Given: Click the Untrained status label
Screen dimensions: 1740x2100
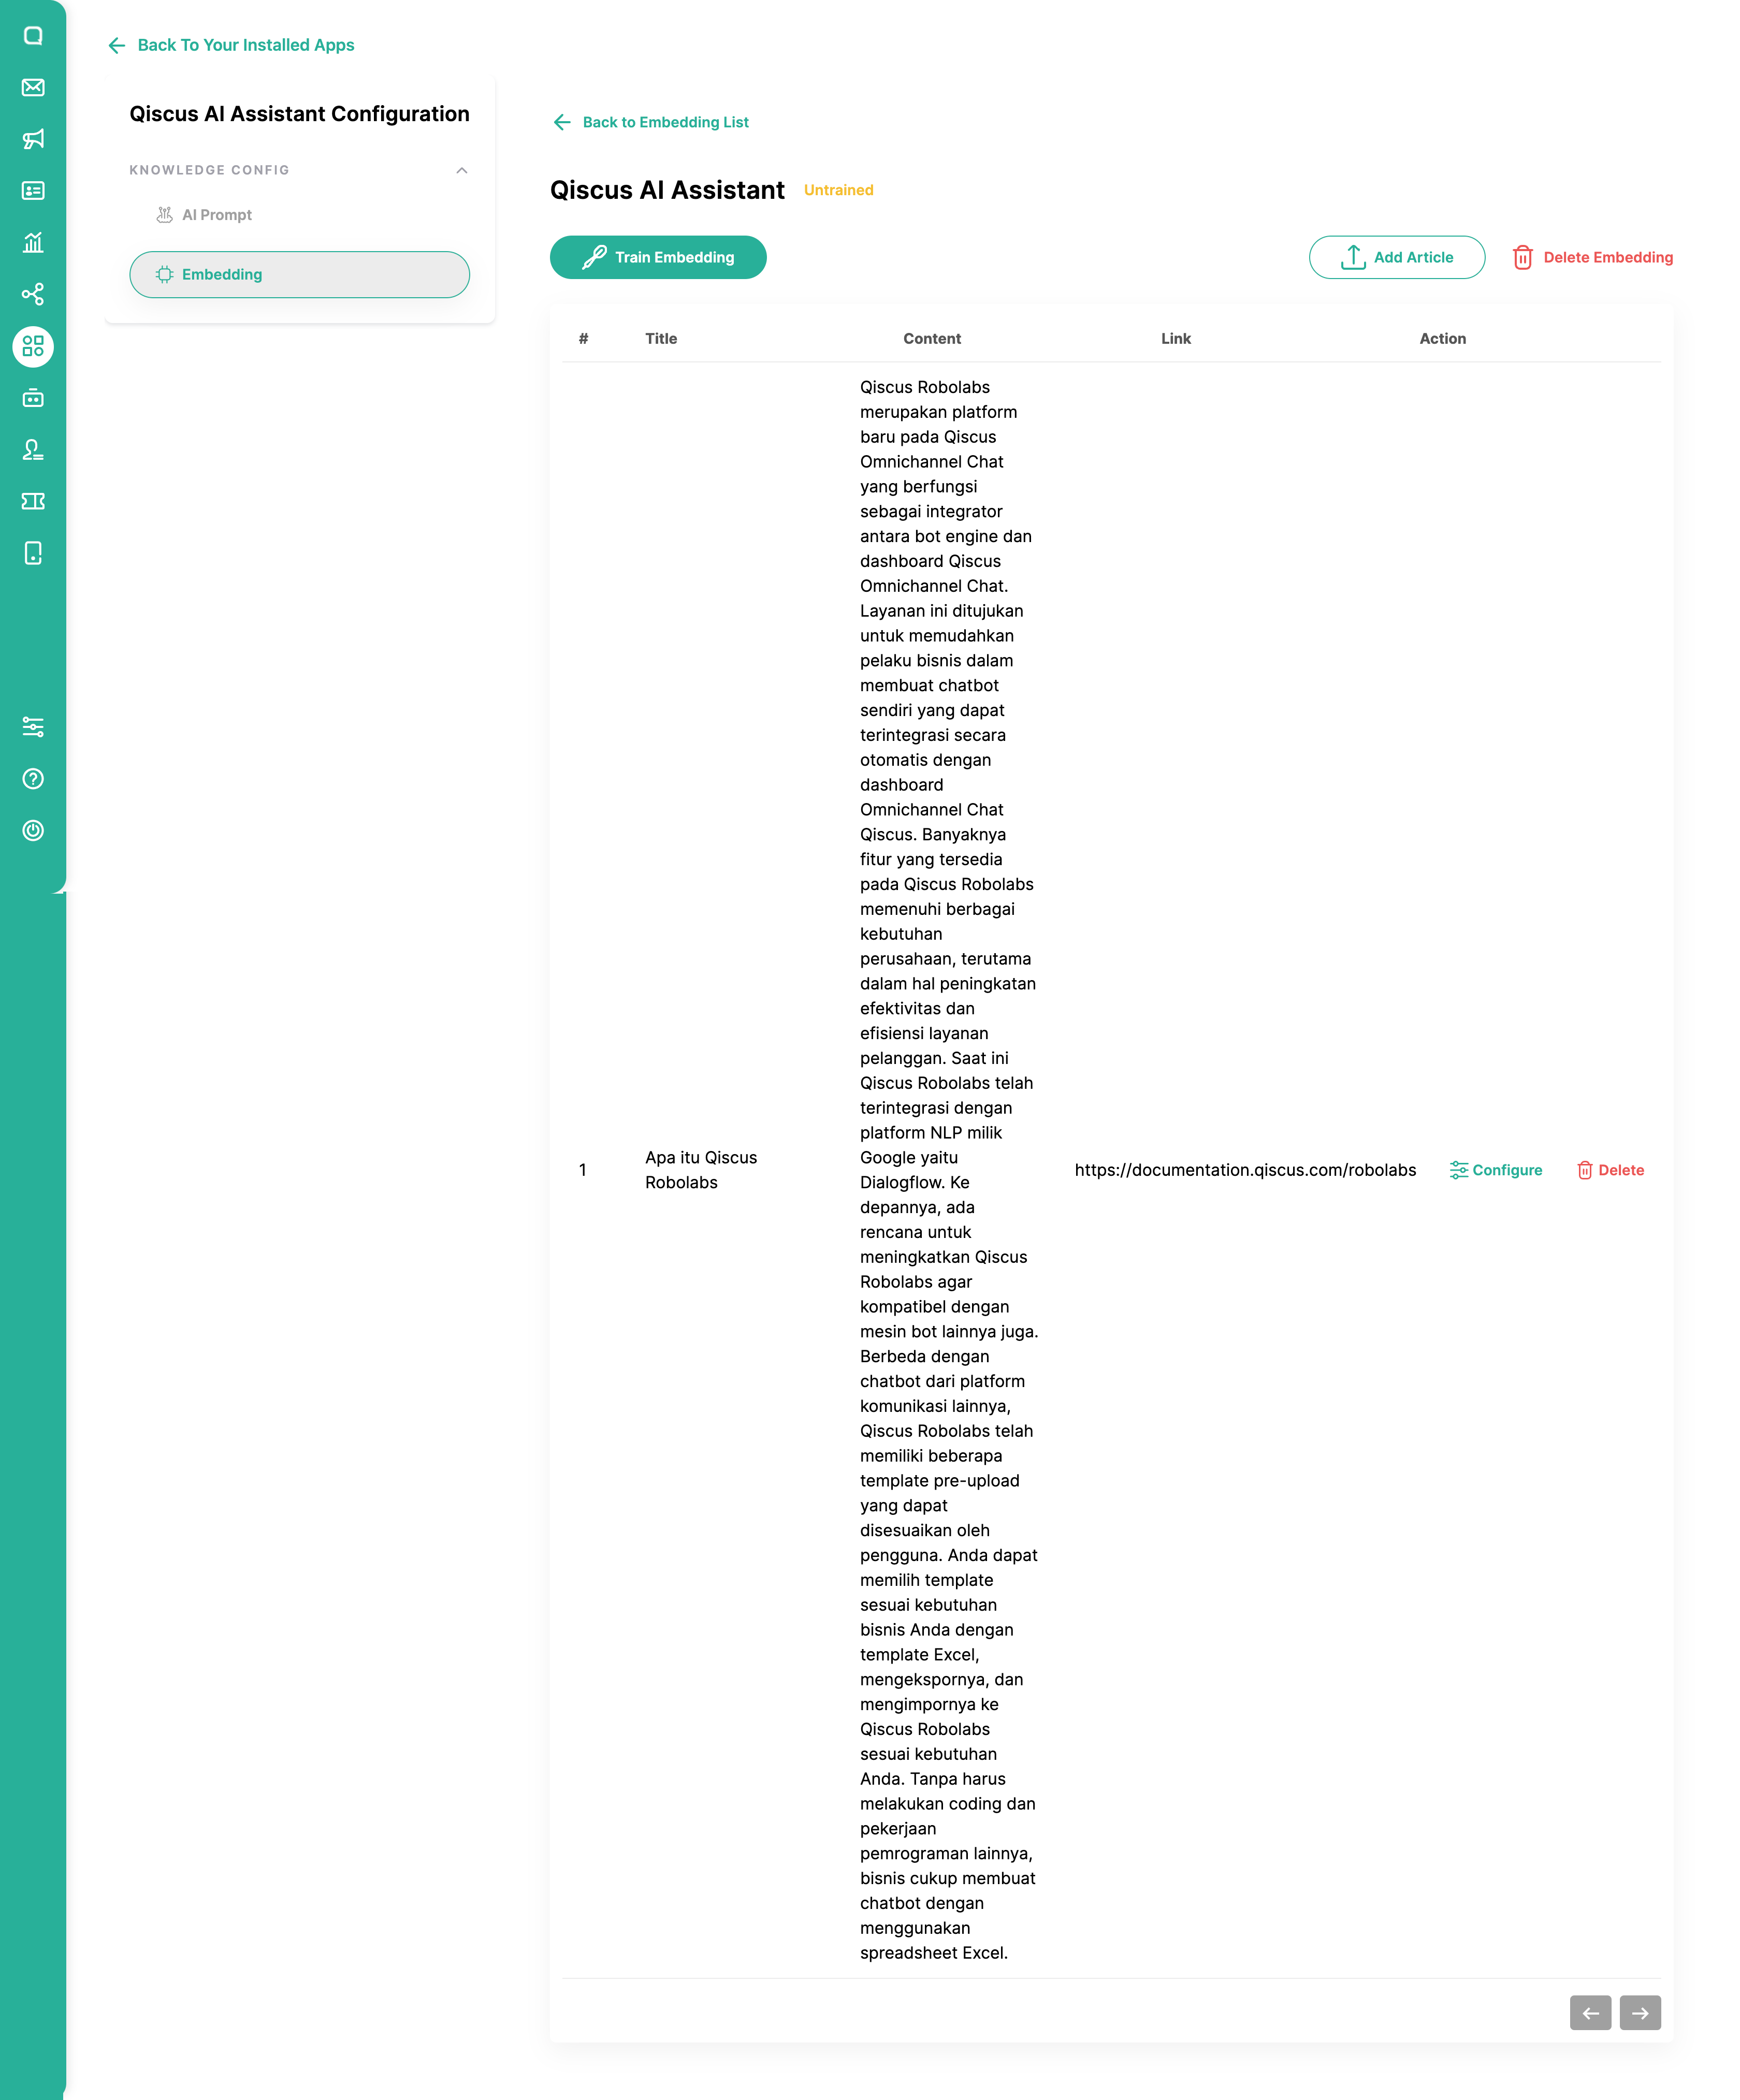Looking at the screenshot, I should (x=838, y=190).
